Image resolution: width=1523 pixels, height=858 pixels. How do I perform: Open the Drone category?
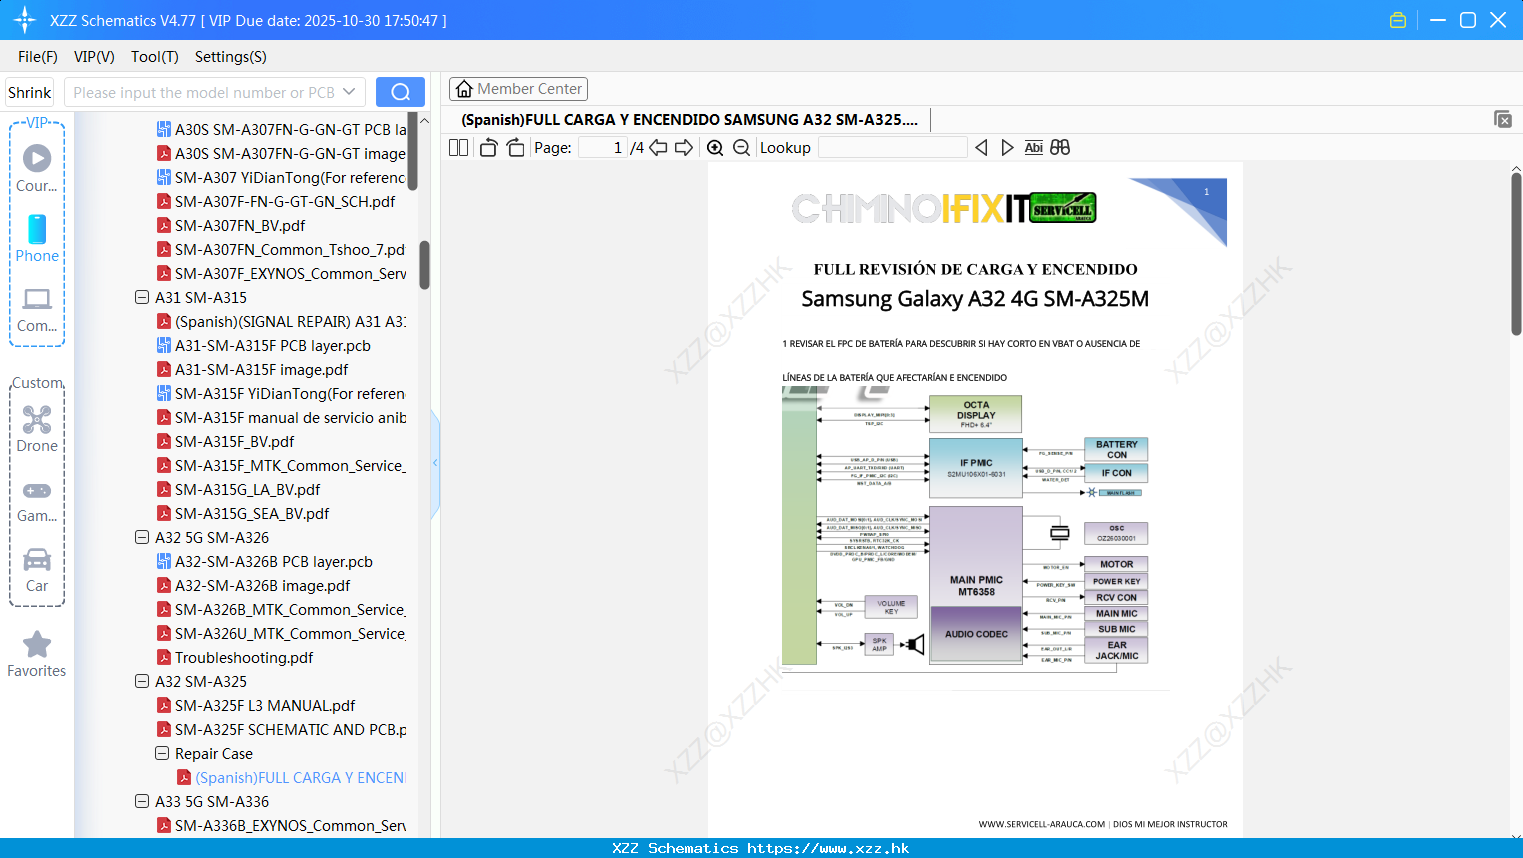tap(37, 428)
